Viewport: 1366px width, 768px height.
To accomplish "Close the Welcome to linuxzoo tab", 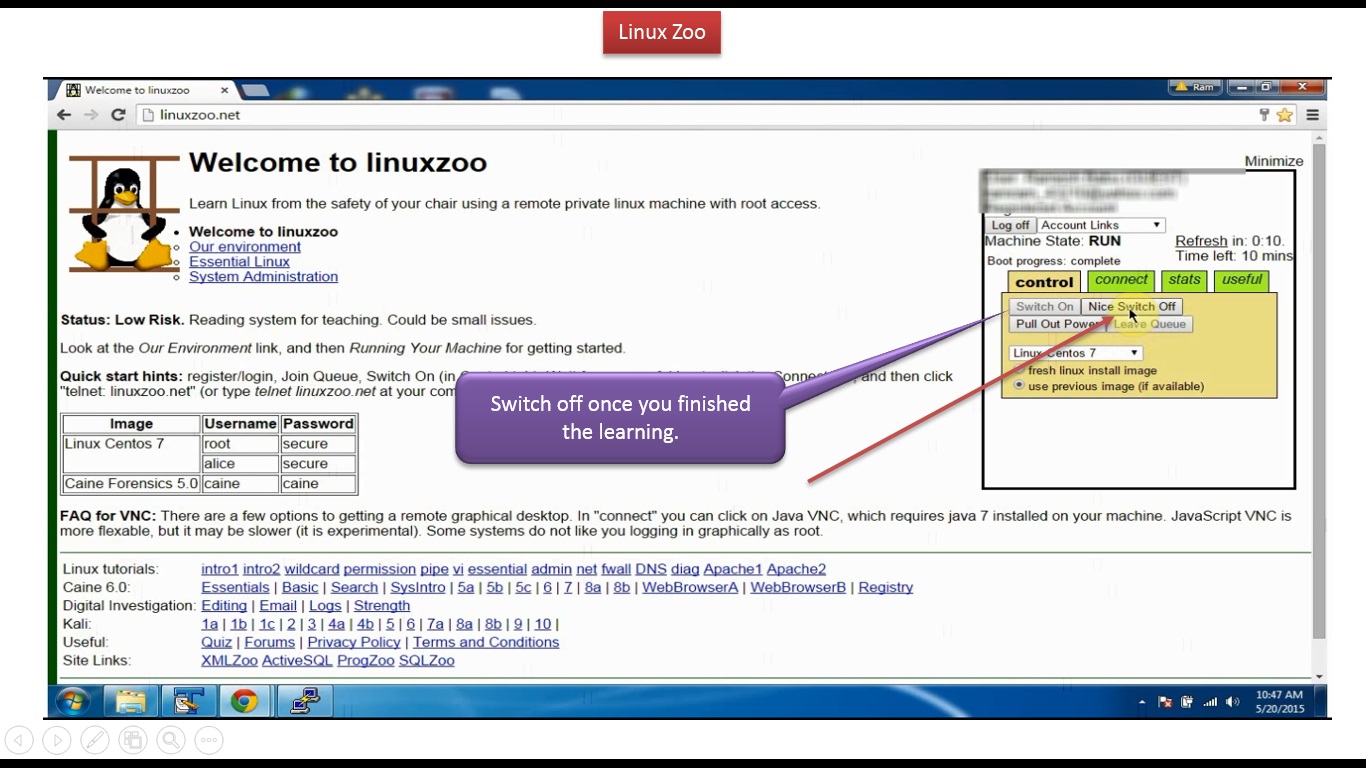I will pos(224,90).
